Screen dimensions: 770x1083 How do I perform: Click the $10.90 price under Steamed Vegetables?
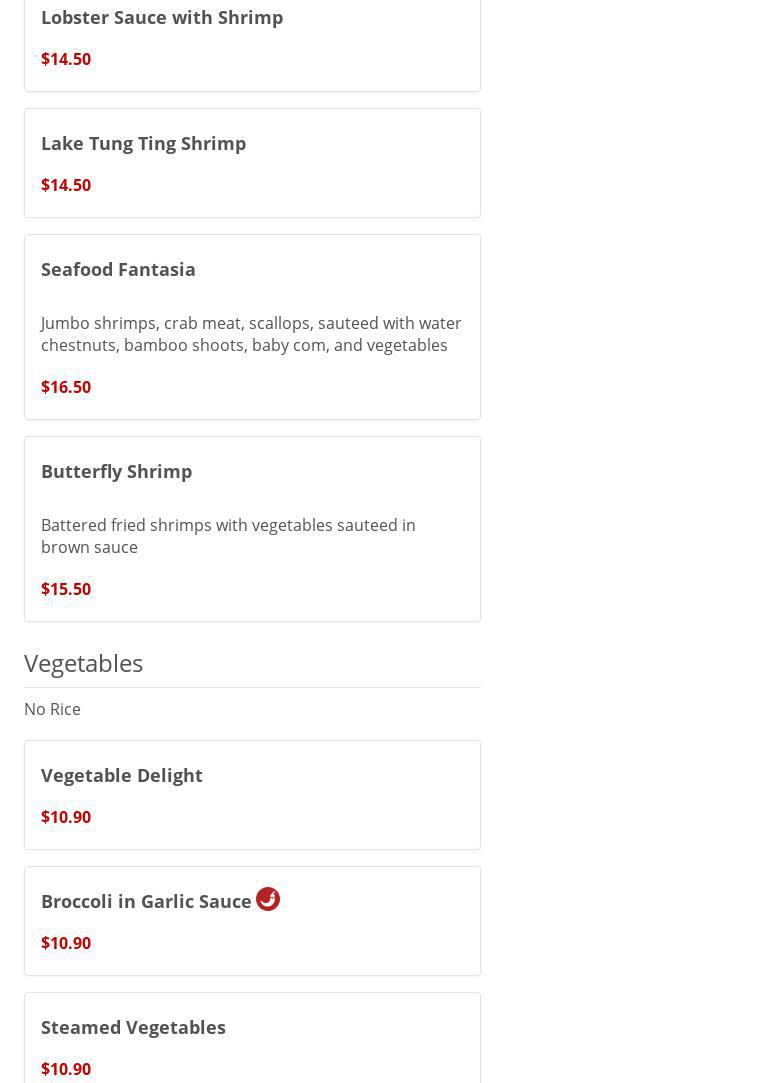pos(66,1069)
